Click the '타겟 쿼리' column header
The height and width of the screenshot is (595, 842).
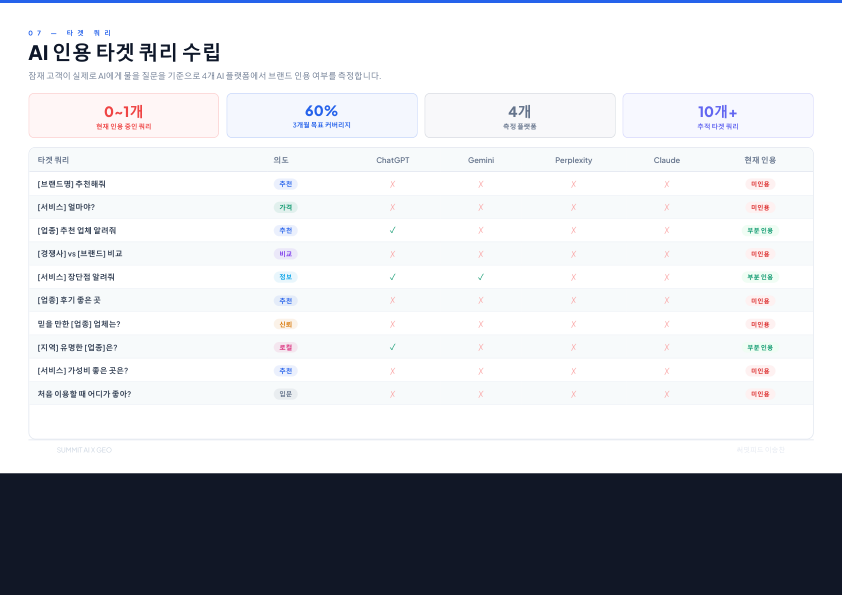(53, 160)
